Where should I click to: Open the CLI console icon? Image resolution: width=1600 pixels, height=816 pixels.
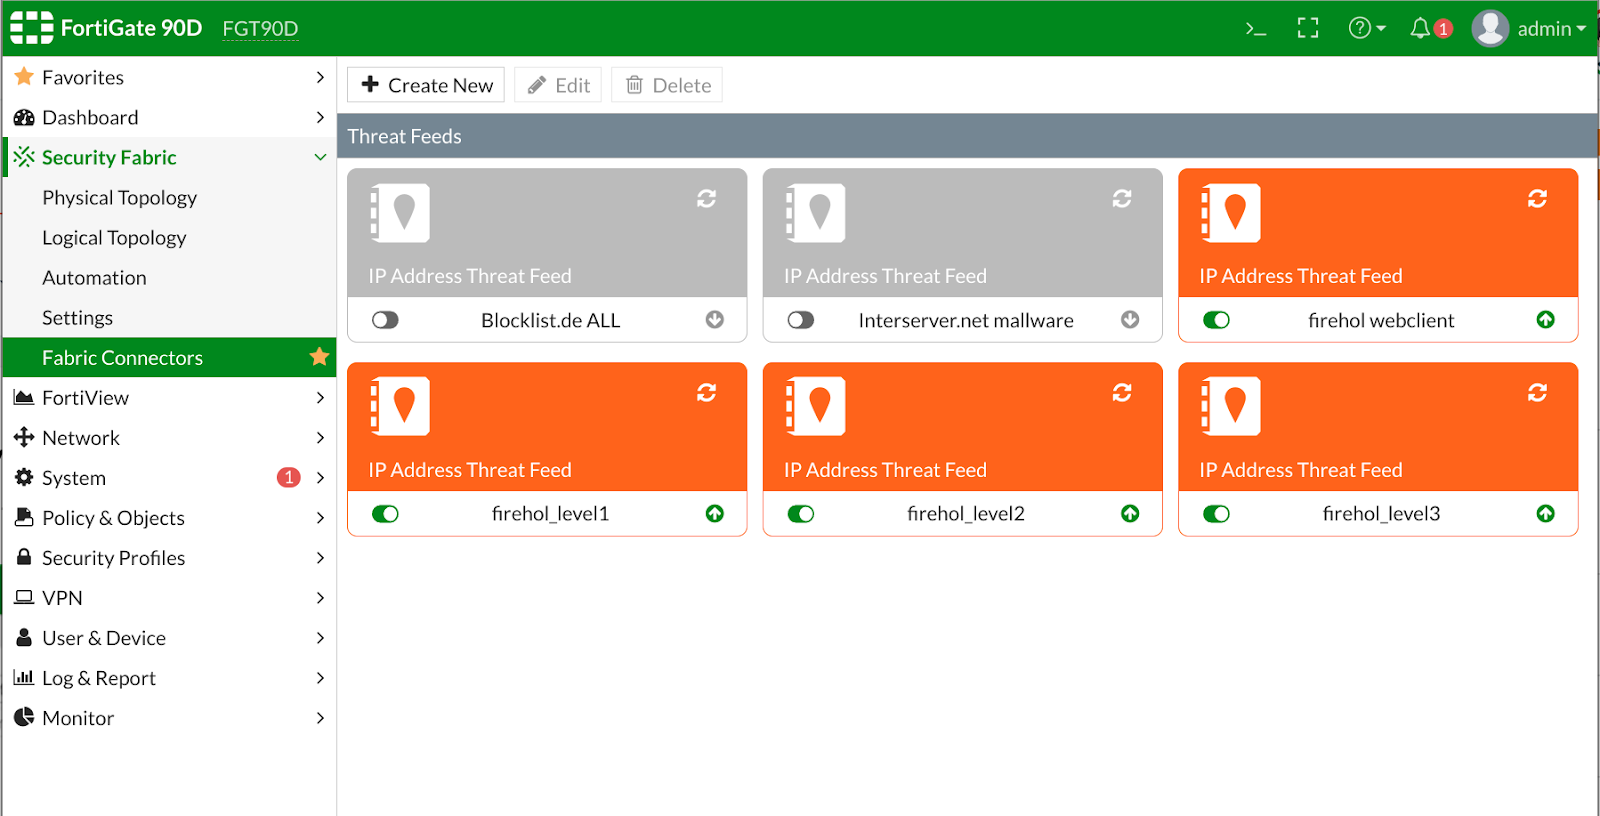(1256, 29)
